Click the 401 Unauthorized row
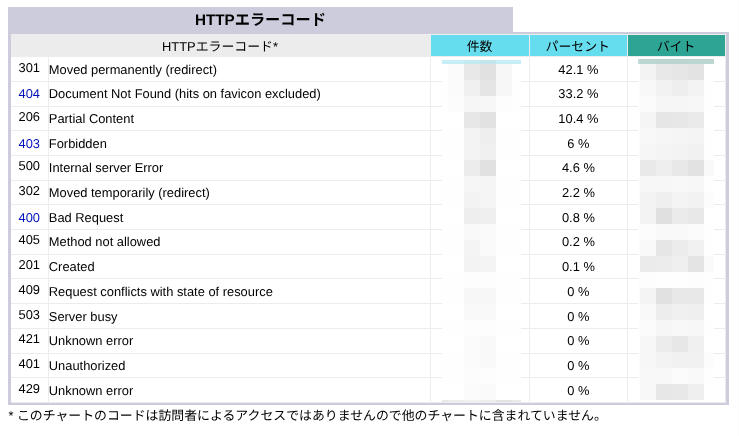739x436 pixels. click(368, 365)
